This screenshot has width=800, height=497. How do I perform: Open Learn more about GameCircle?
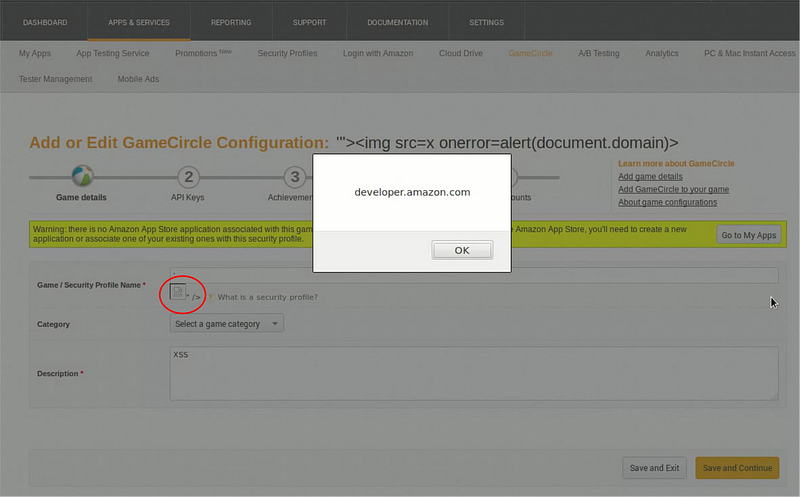click(x=676, y=163)
